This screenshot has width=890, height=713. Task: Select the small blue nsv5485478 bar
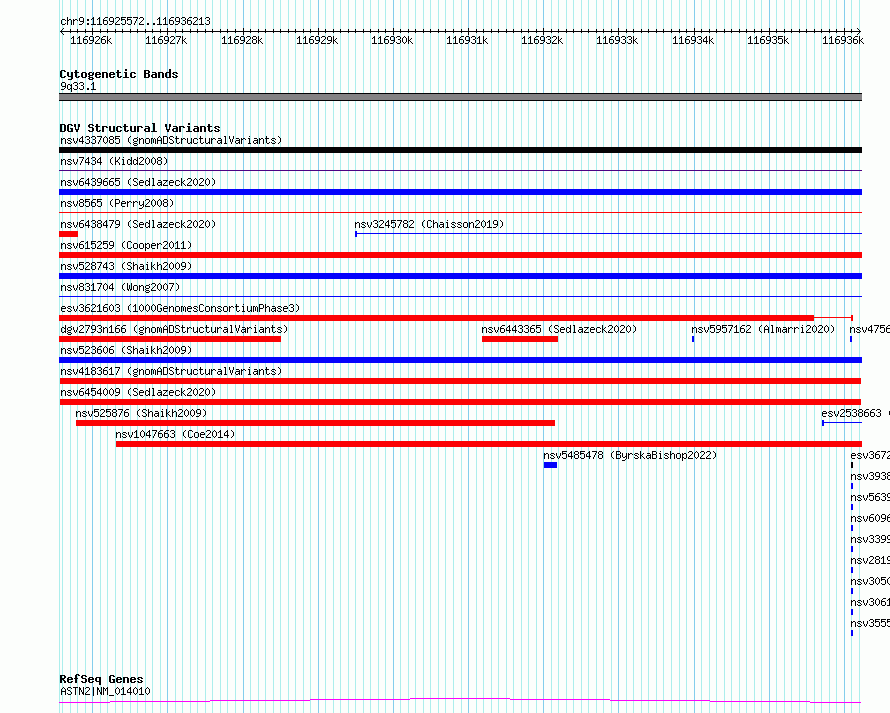click(550, 465)
